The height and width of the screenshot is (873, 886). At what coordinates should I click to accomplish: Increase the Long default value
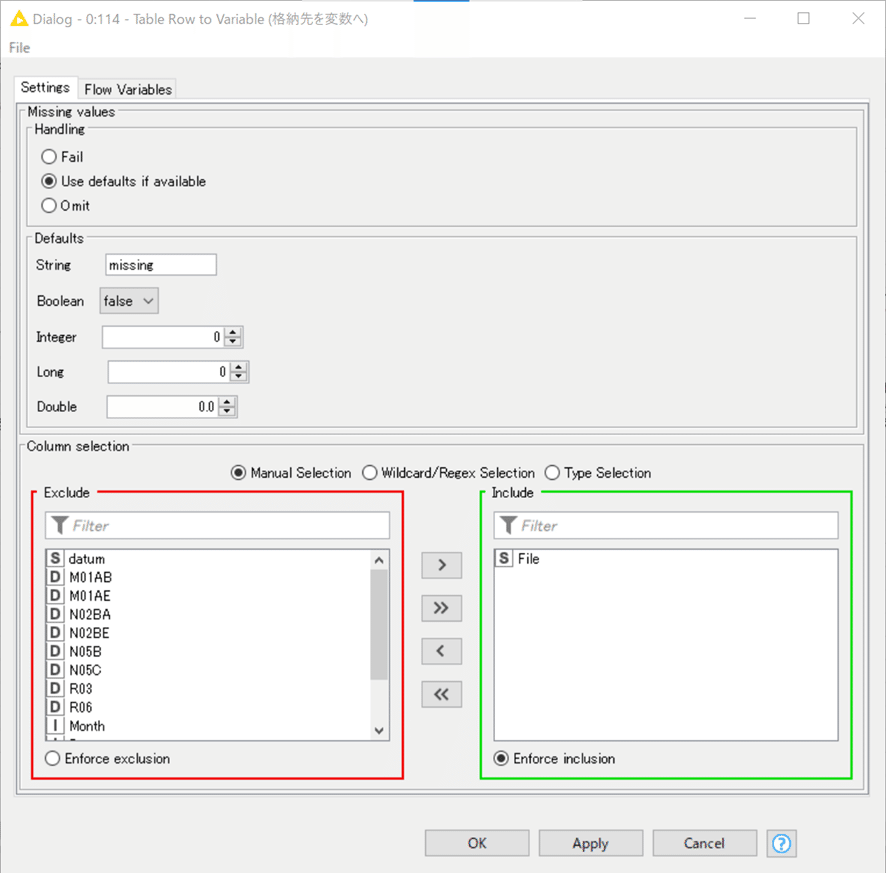point(239,367)
